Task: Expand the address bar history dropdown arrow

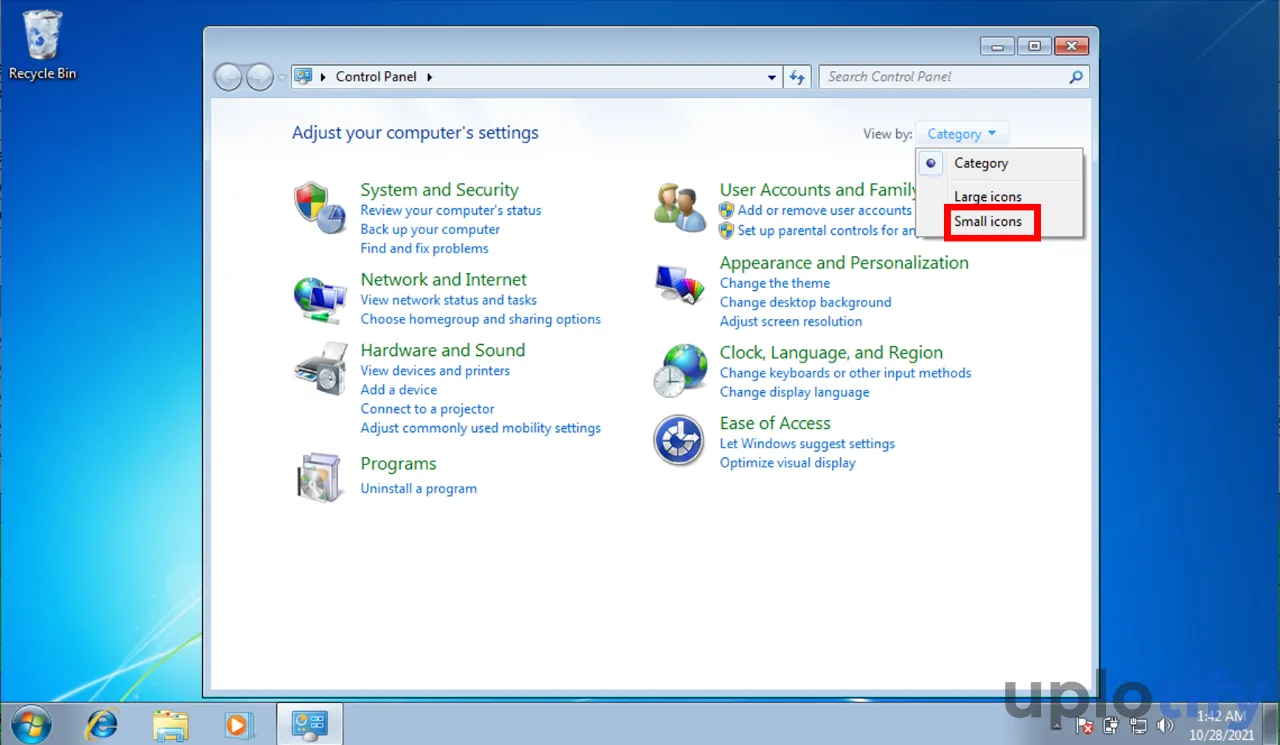Action: (x=772, y=77)
